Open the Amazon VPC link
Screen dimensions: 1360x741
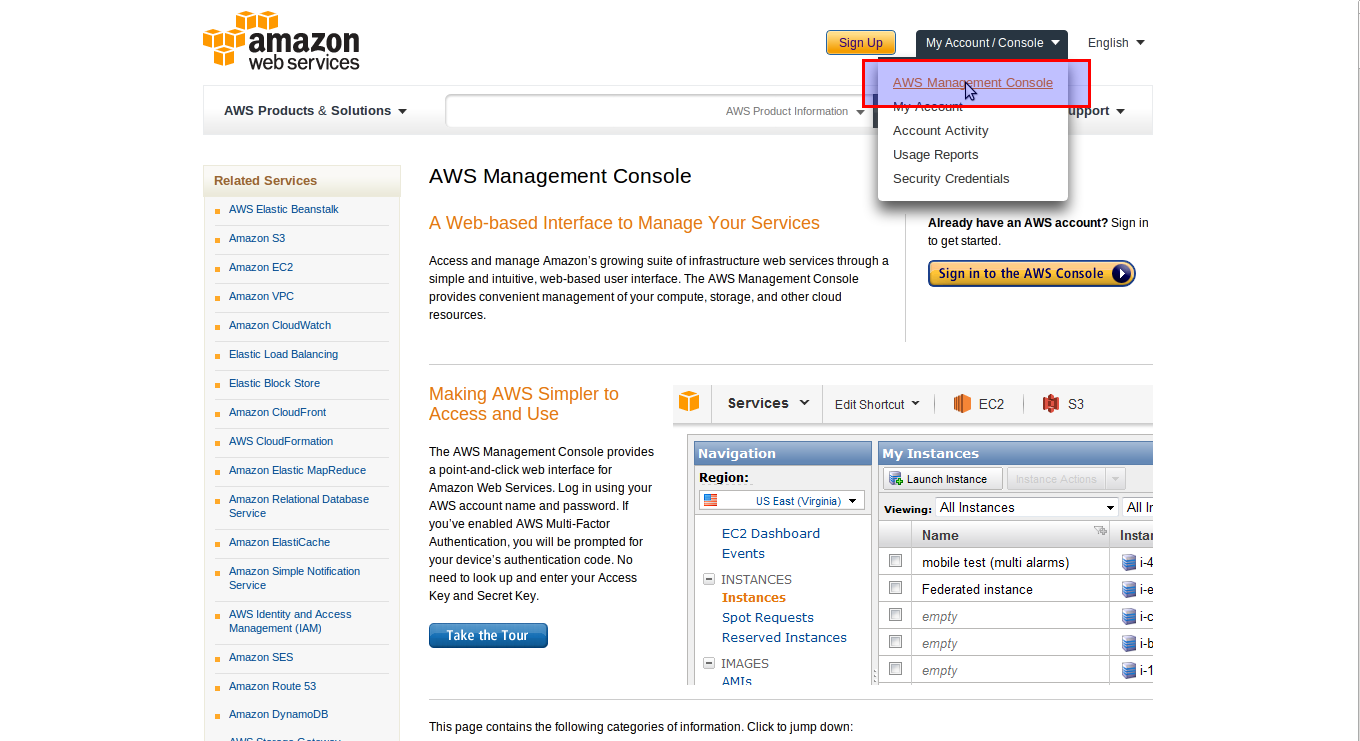[261, 296]
